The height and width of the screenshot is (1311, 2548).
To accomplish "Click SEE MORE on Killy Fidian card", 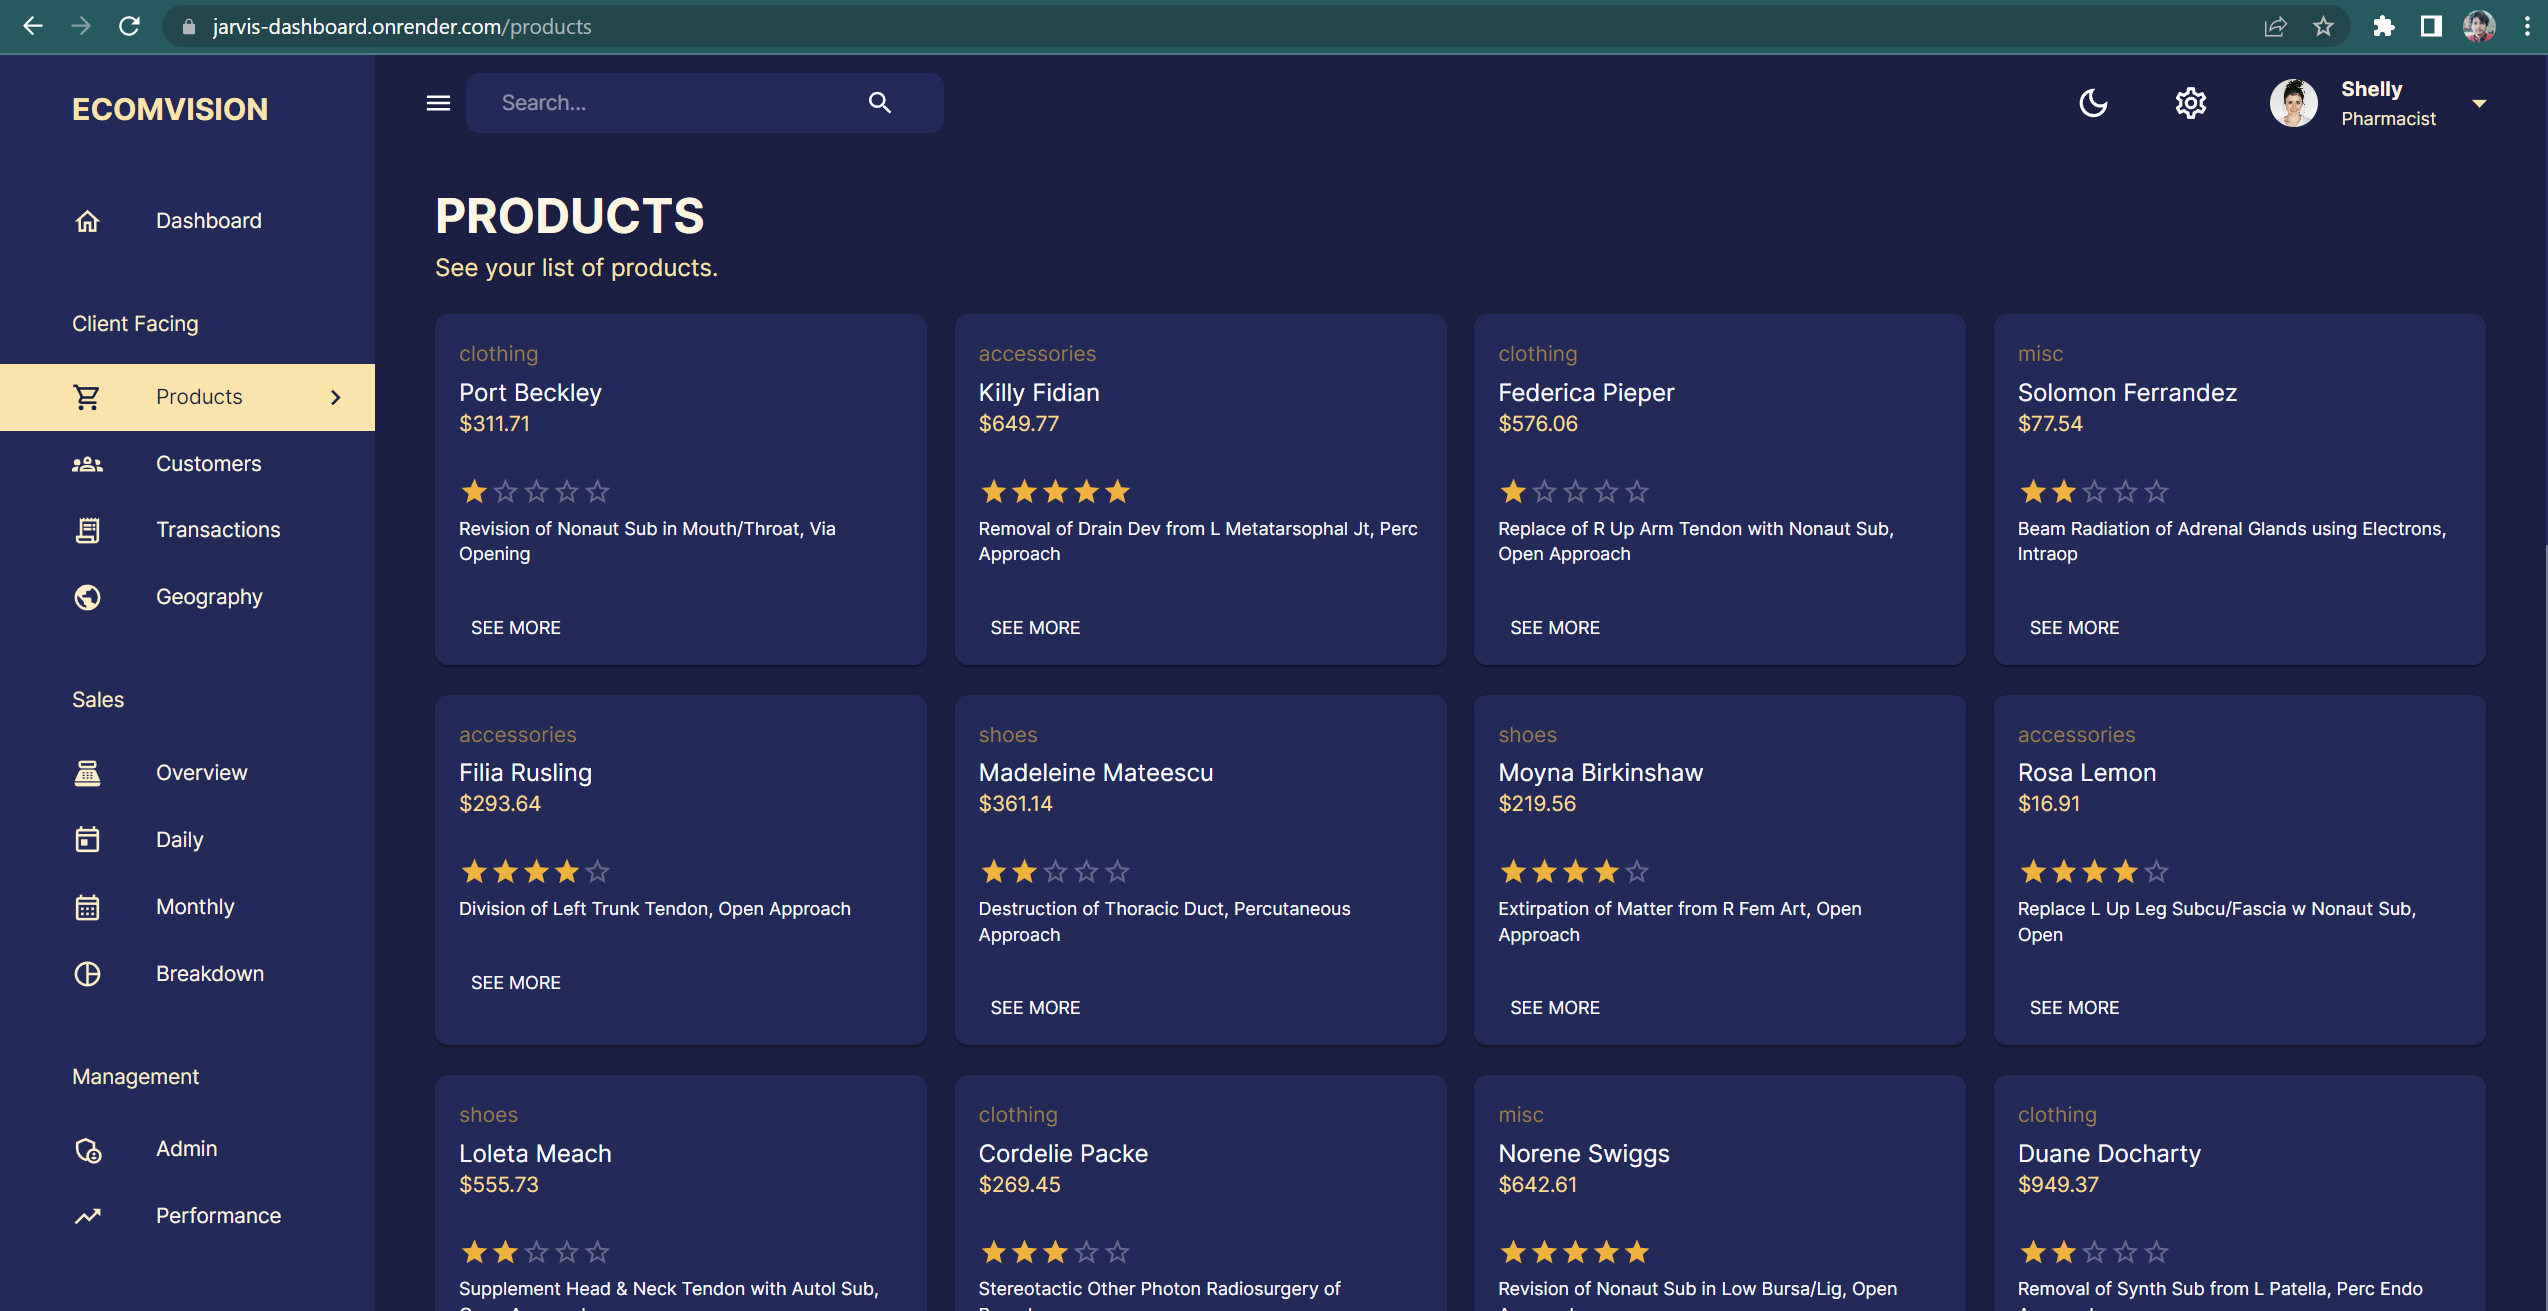I will [1035, 628].
